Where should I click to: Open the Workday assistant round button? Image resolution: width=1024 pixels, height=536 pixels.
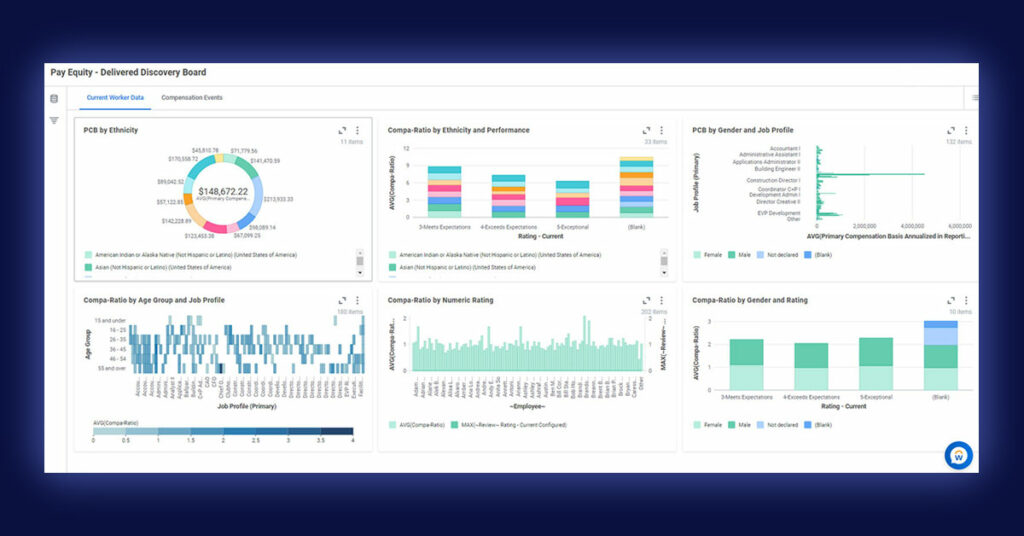[x=959, y=455]
